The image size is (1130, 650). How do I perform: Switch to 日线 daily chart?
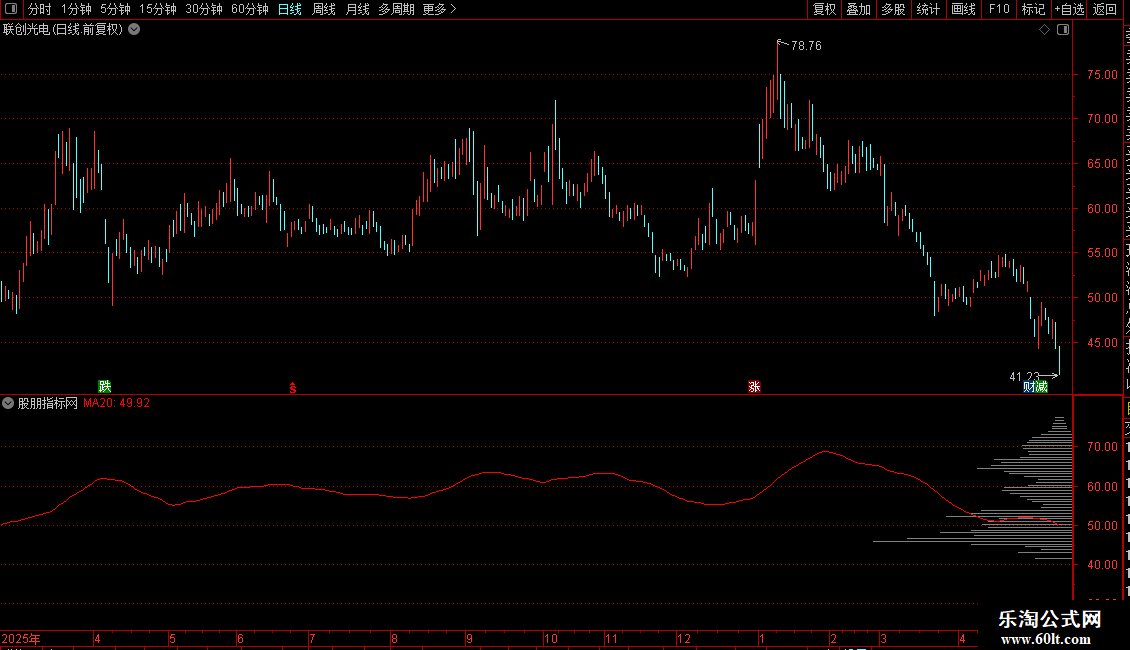point(290,9)
